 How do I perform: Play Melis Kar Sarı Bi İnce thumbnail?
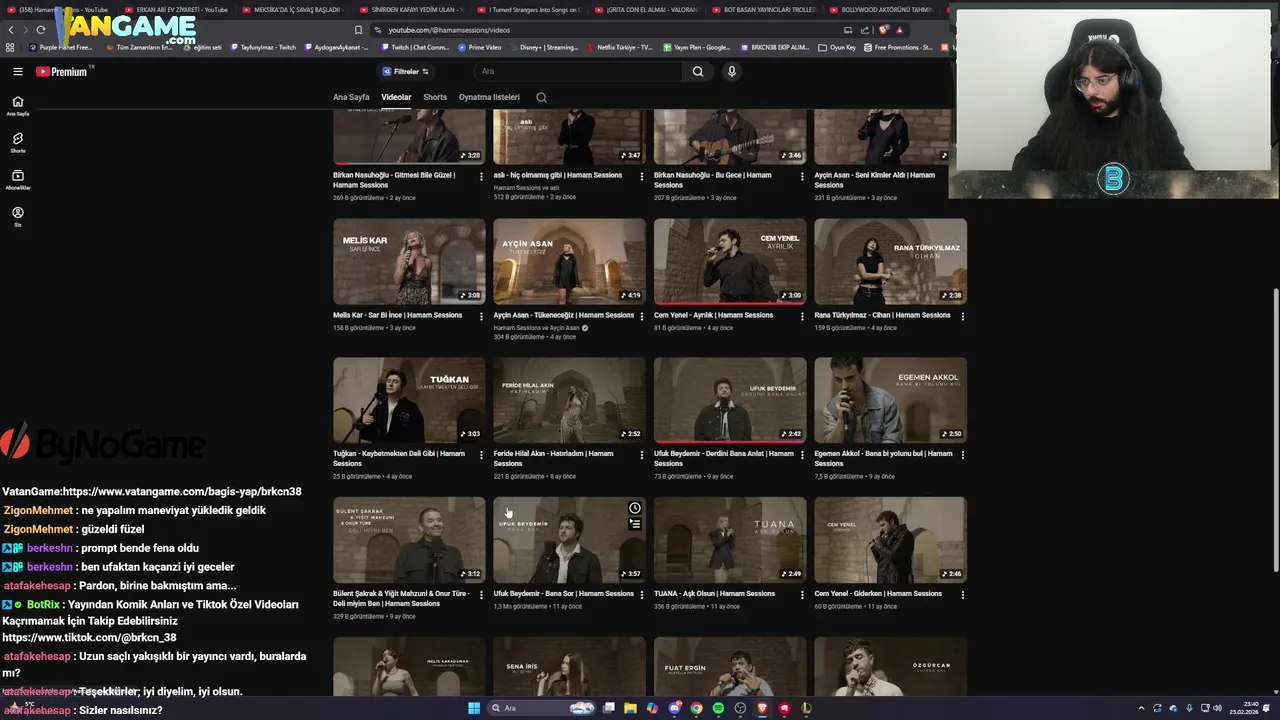[409, 261]
